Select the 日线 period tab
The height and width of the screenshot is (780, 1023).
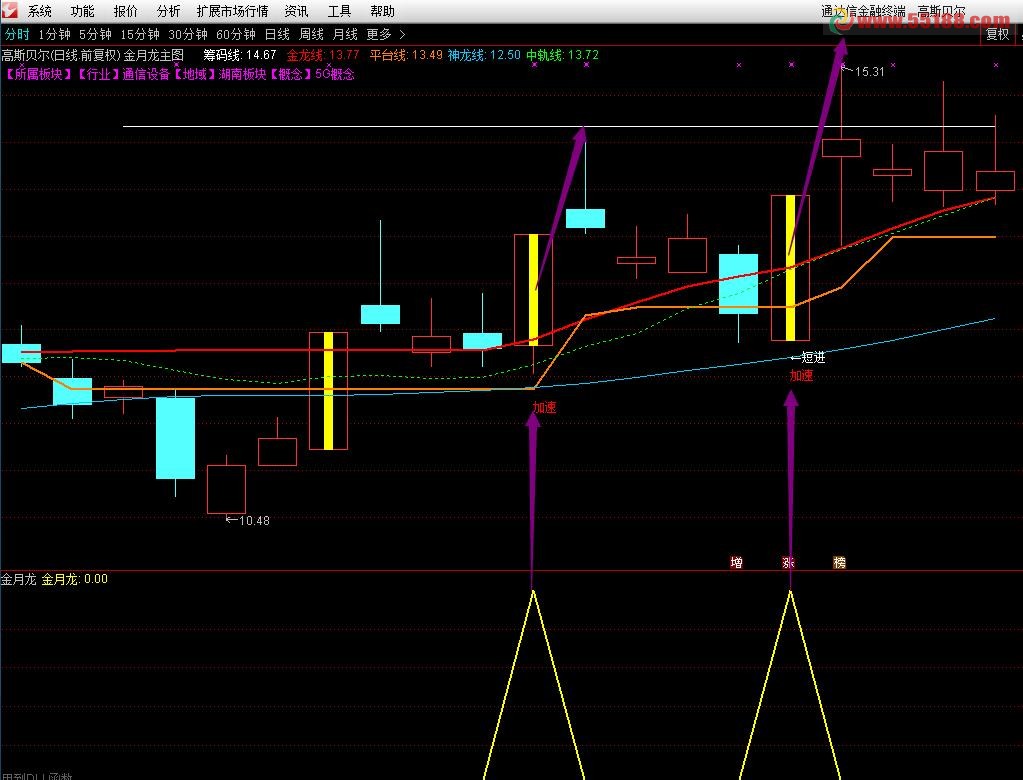(x=277, y=34)
